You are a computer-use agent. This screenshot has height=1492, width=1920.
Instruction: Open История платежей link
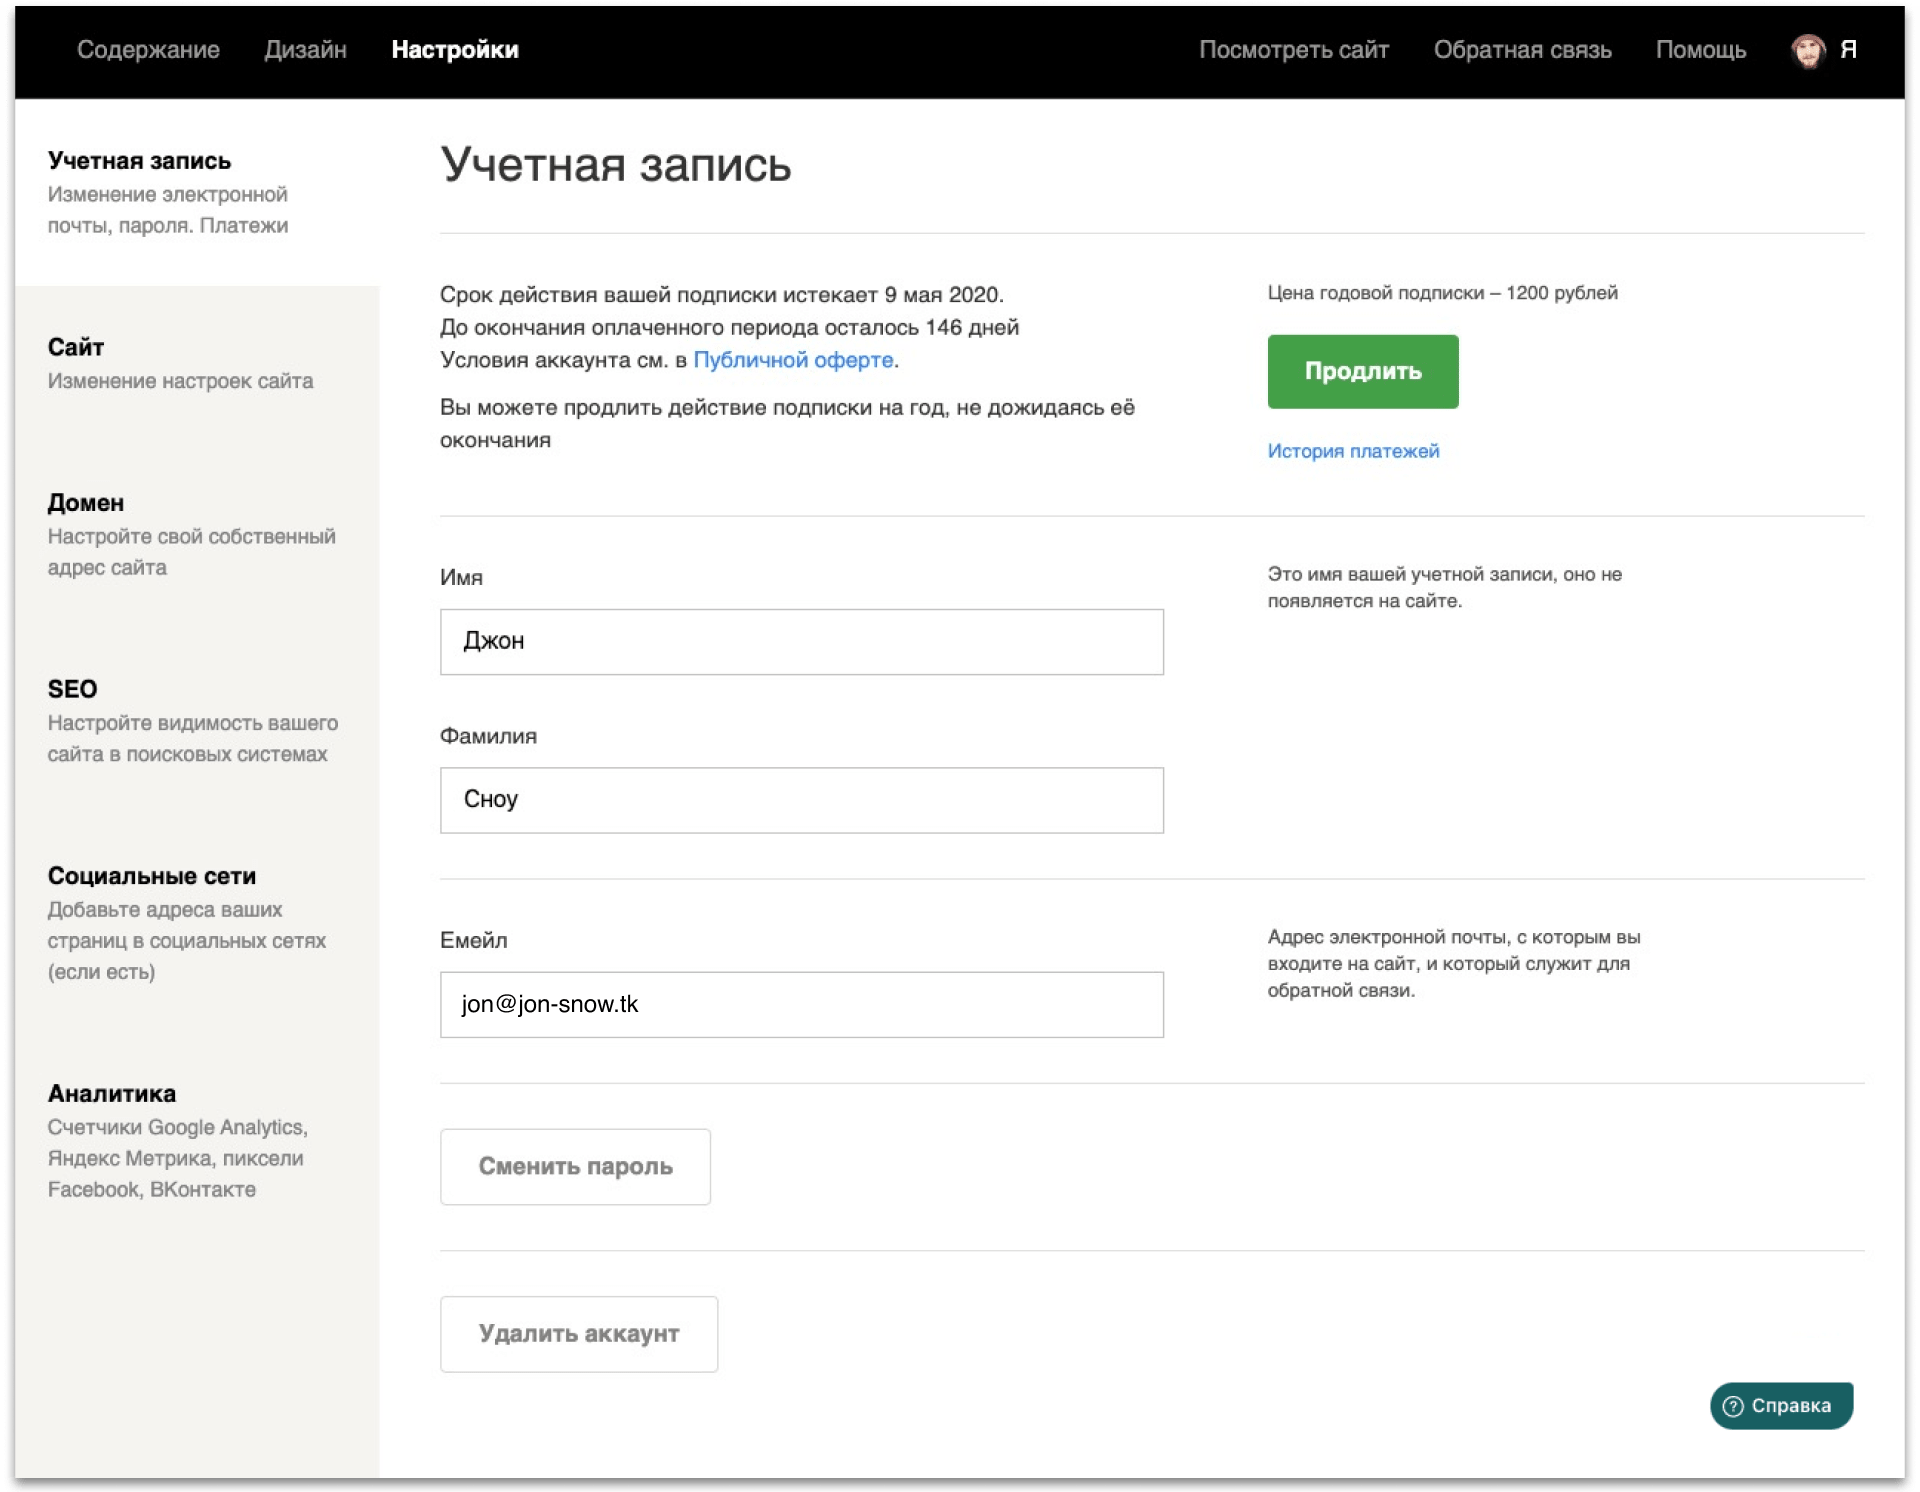(1353, 451)
